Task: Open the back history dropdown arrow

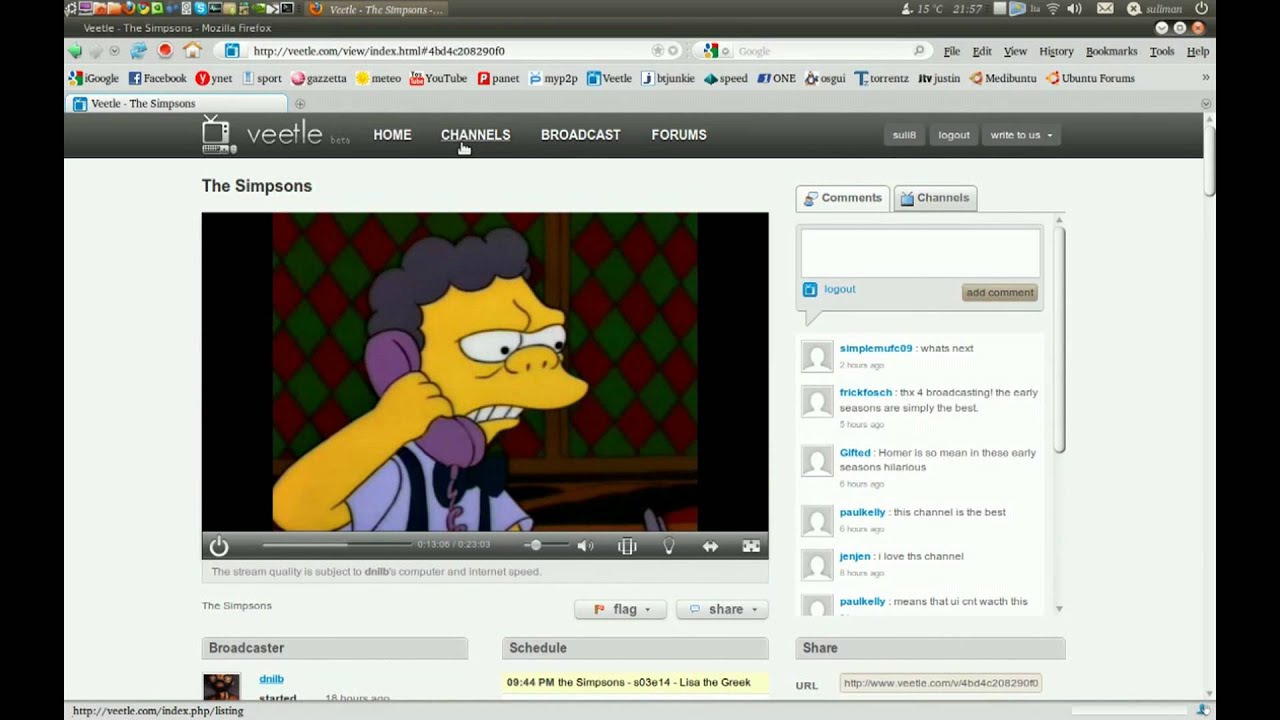Action: click(114, 51)
